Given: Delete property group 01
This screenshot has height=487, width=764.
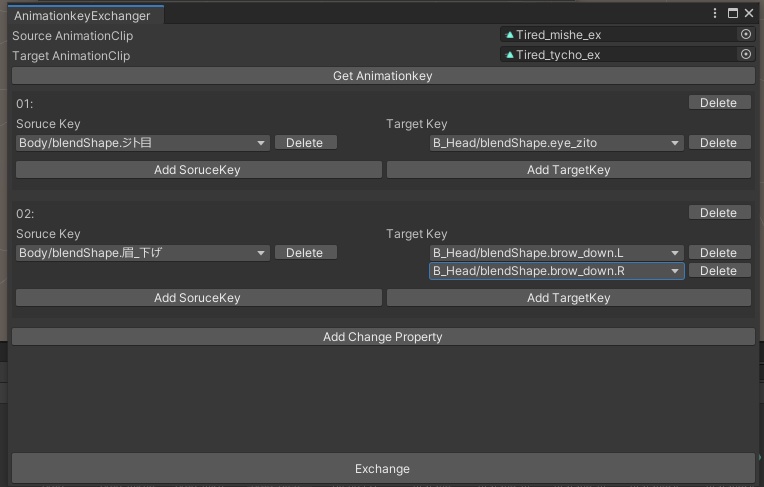Looking at the screenshot, I should click(719, 102).
